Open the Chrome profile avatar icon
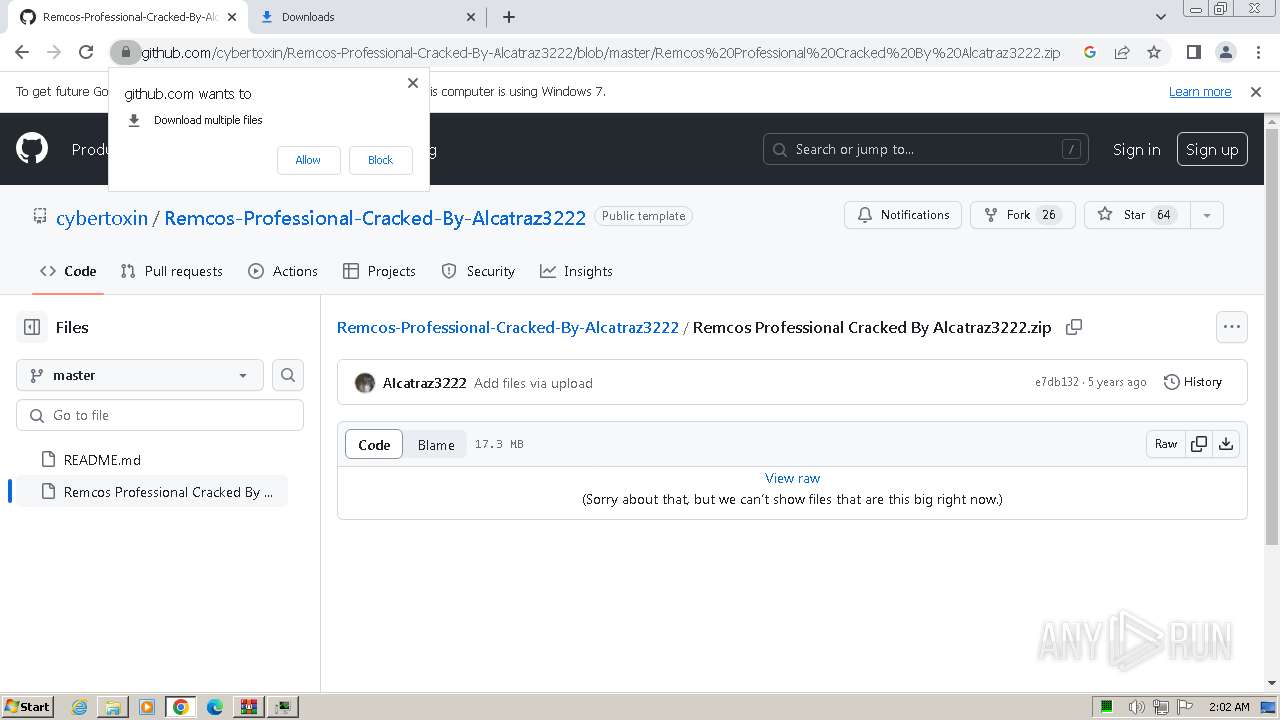 pyautogui.click(x=1225, y=52)
